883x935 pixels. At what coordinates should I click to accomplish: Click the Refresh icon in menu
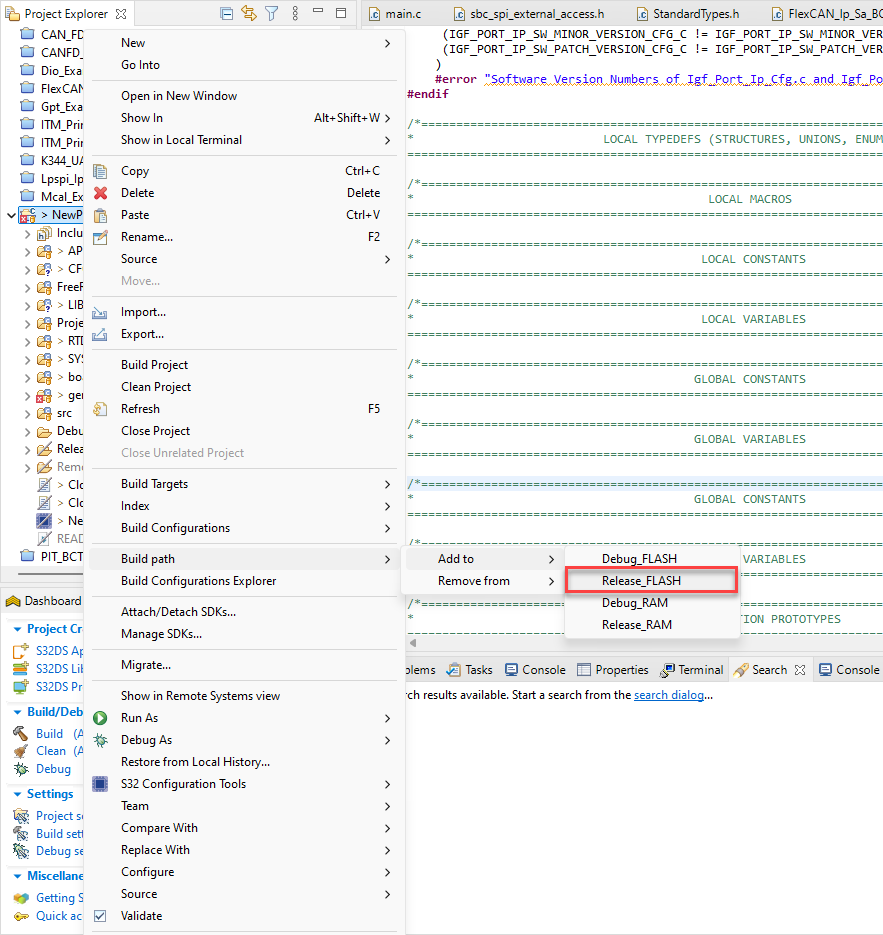tap(100, 409)
